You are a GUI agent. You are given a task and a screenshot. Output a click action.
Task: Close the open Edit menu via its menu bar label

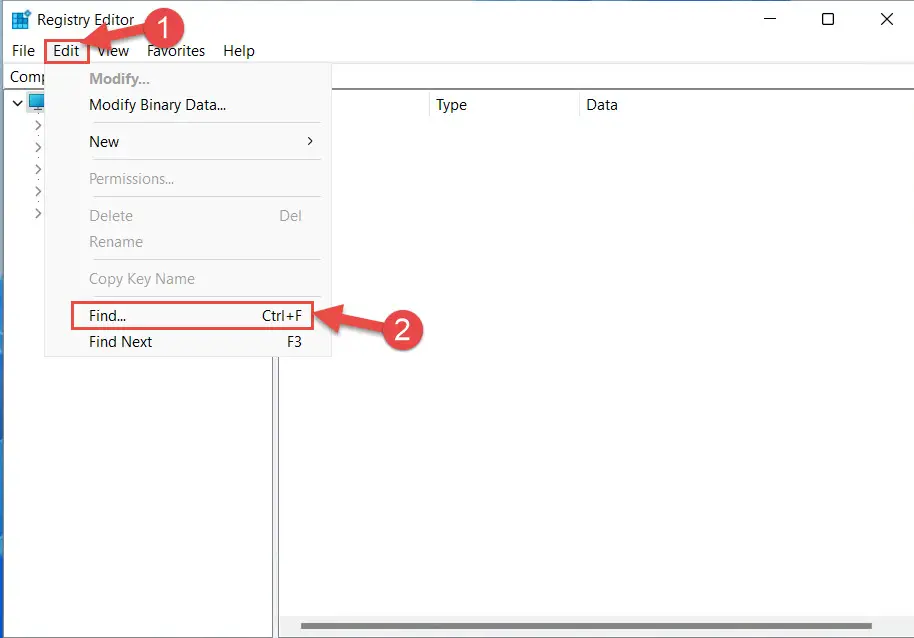[66, 51]
